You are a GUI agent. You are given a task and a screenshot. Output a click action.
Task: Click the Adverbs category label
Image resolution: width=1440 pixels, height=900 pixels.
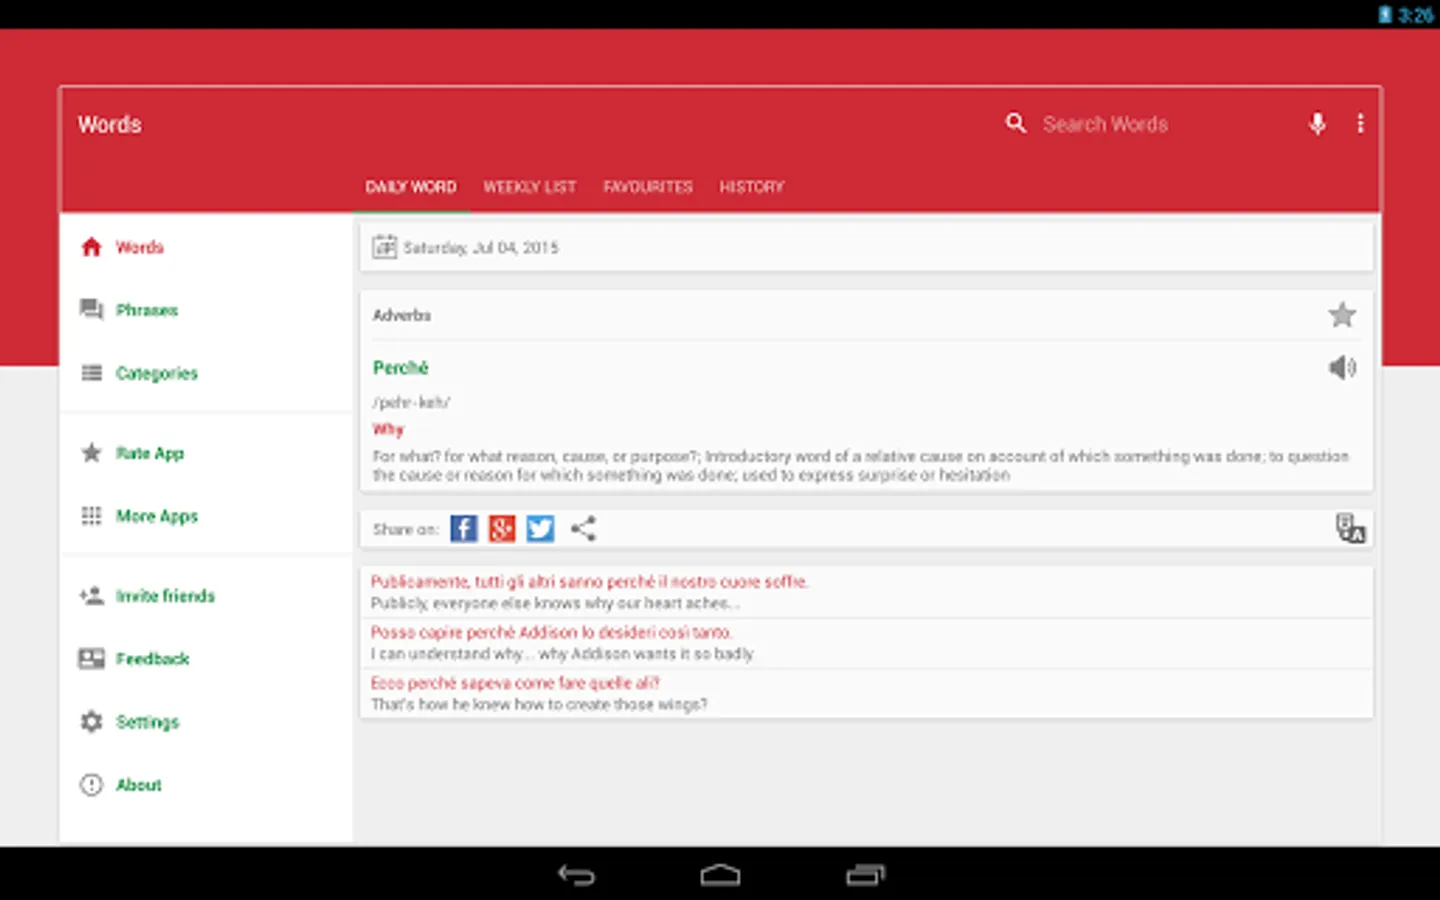coord(402,315)
